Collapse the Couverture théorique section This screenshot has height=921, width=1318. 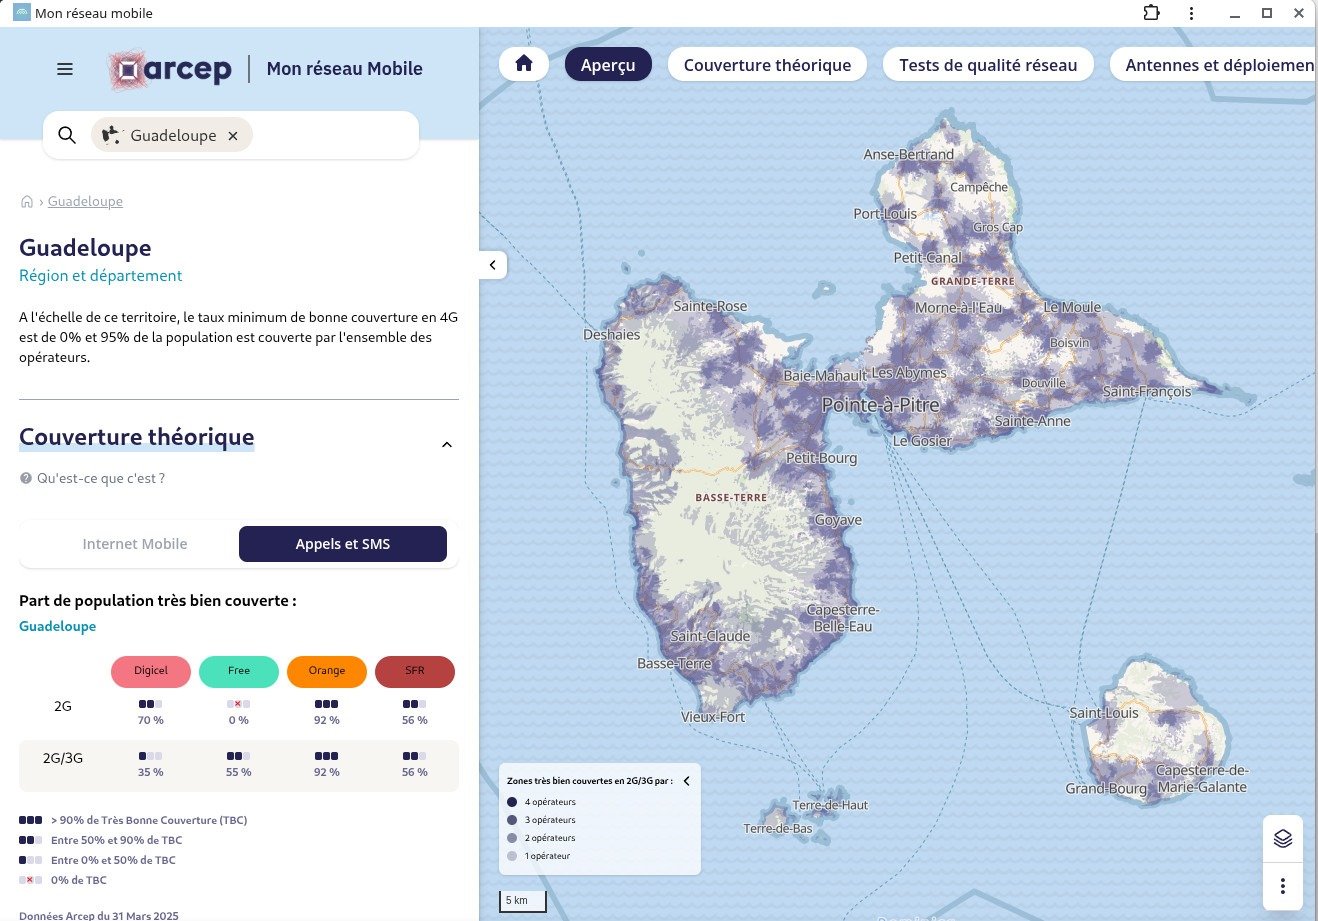point(447,444)
